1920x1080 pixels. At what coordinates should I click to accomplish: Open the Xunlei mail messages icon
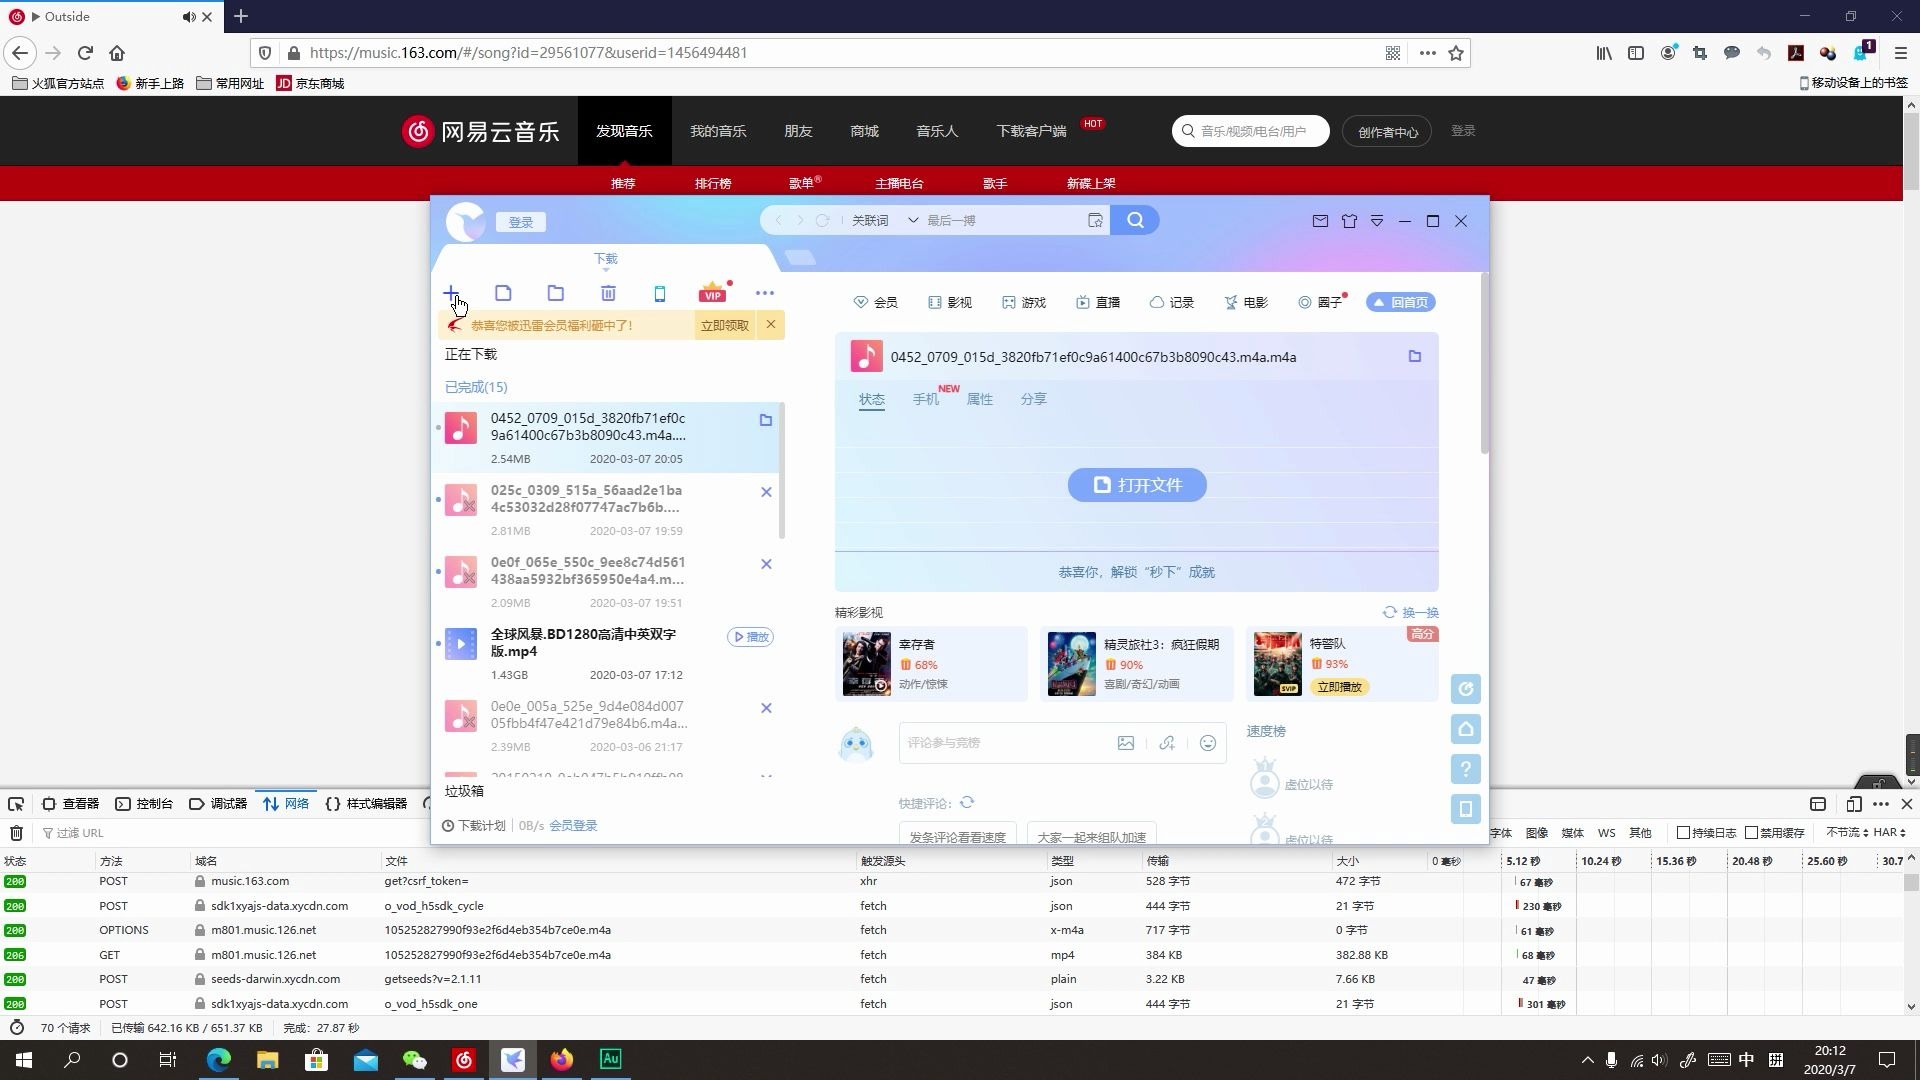(1320, 221)
